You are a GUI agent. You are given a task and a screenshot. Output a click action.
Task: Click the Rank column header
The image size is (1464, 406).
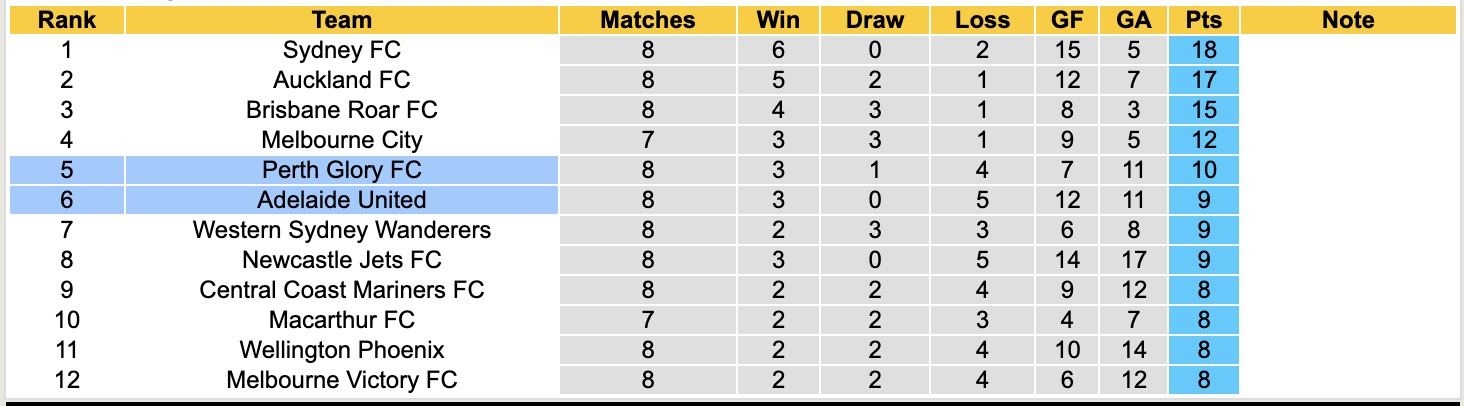point(67,20)
